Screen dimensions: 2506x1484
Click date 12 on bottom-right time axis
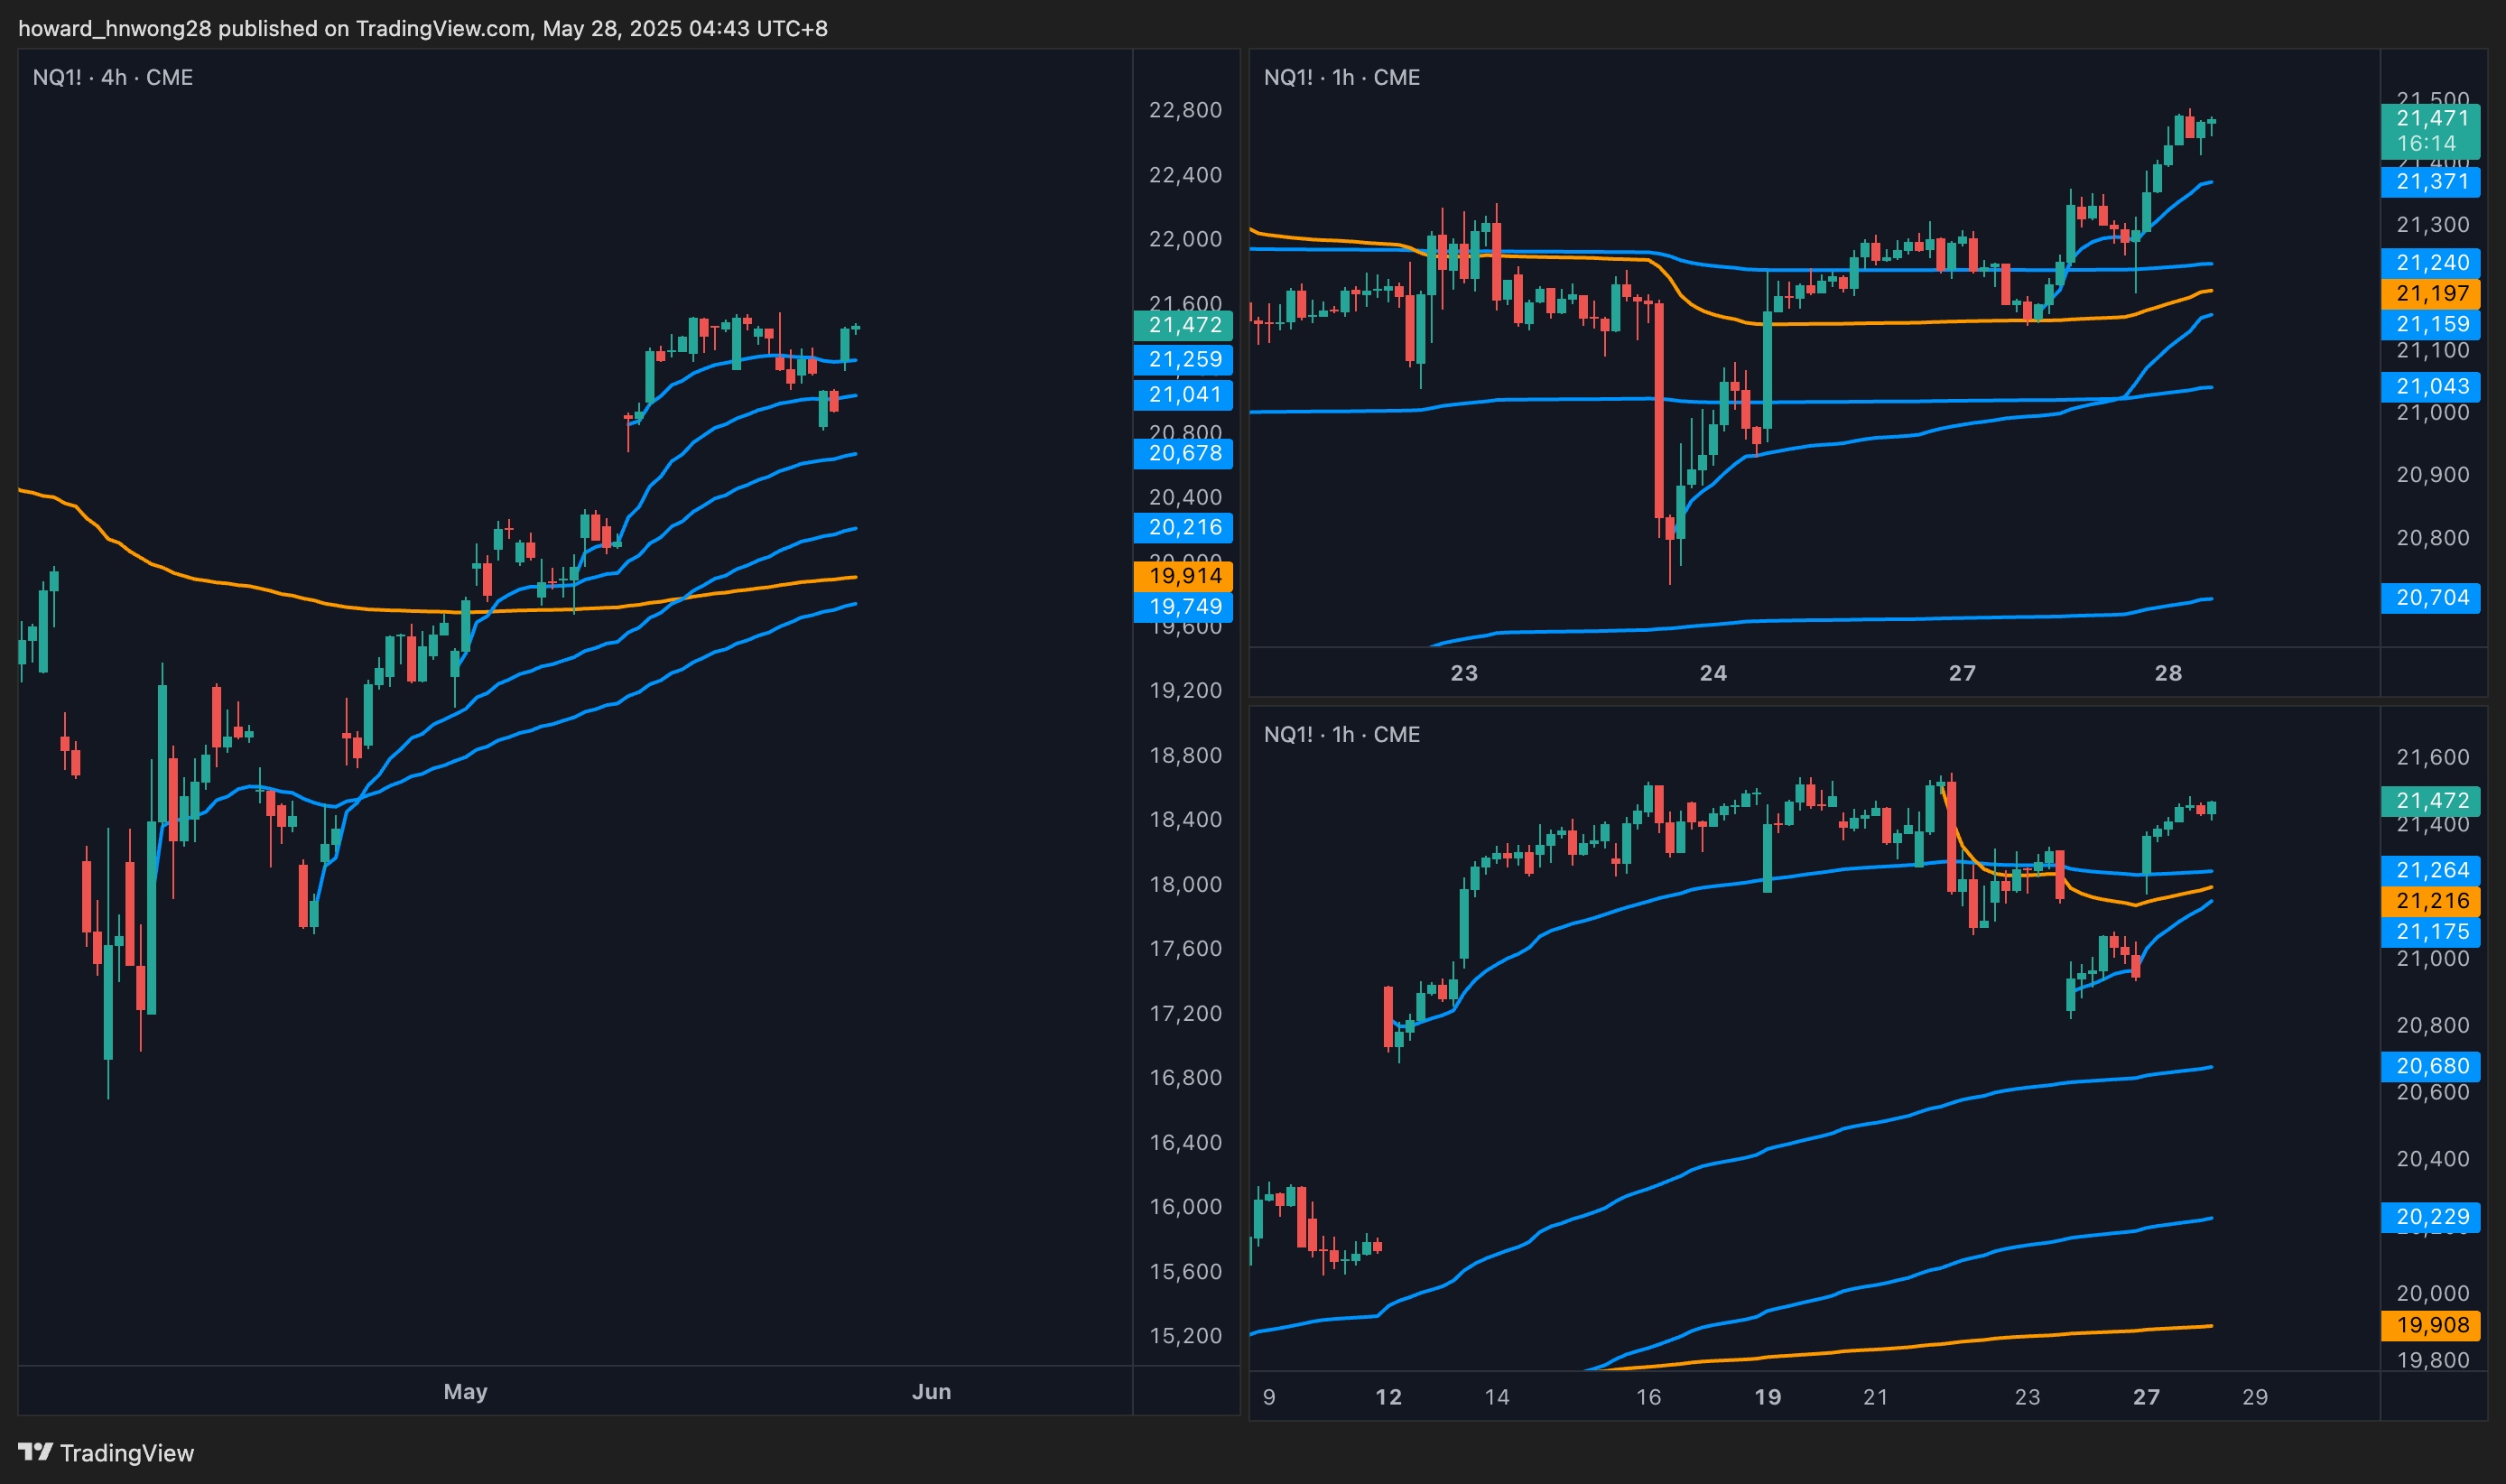1388,1397
